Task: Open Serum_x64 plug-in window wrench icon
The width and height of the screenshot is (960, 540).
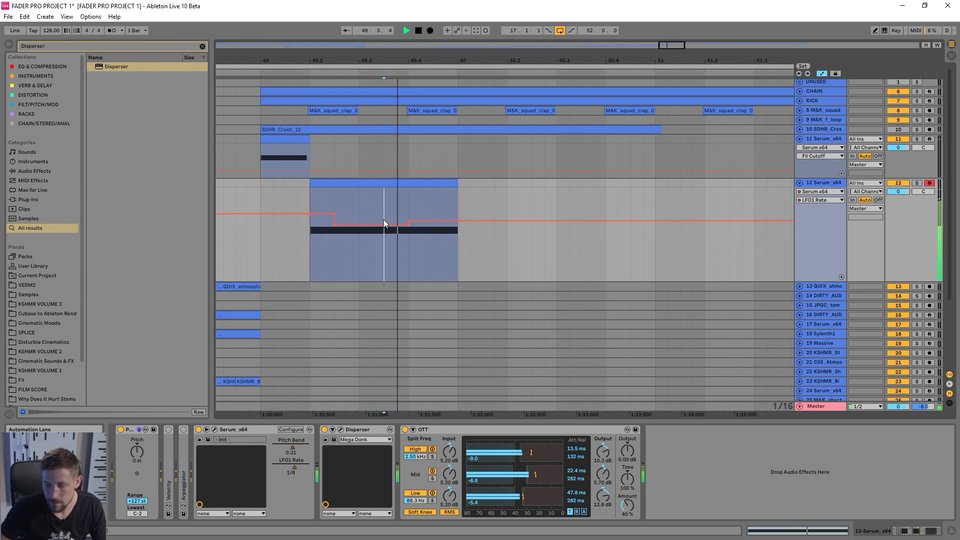Action: tap(214, 430)
